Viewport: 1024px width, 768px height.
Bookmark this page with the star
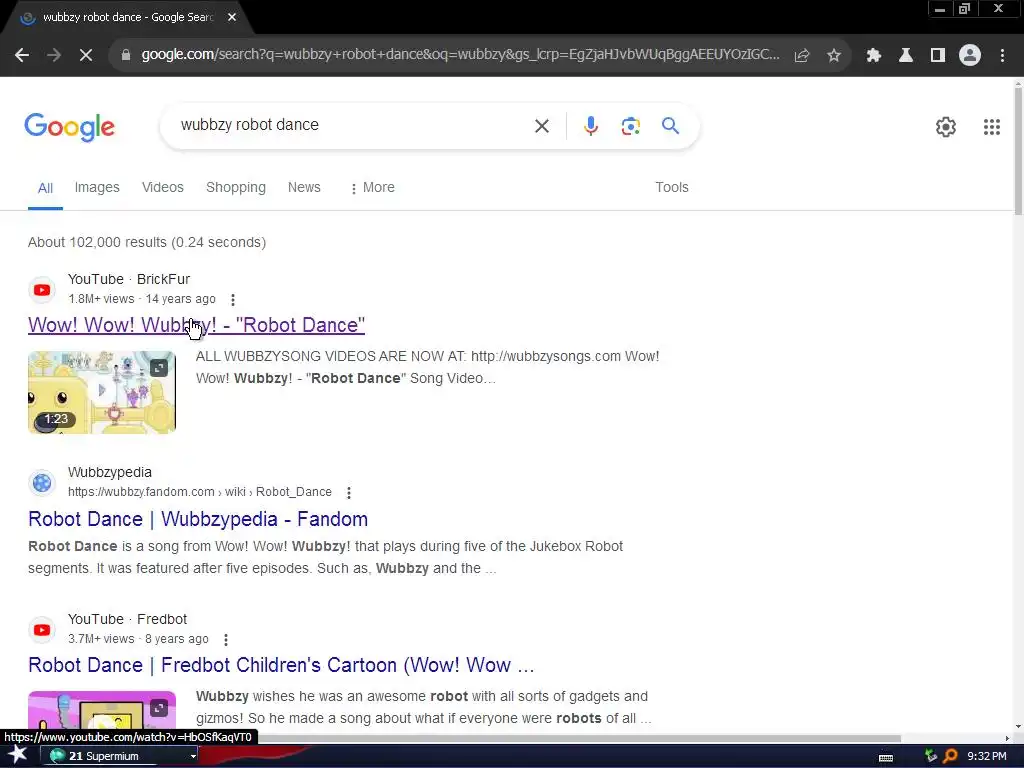pos(834,56)
